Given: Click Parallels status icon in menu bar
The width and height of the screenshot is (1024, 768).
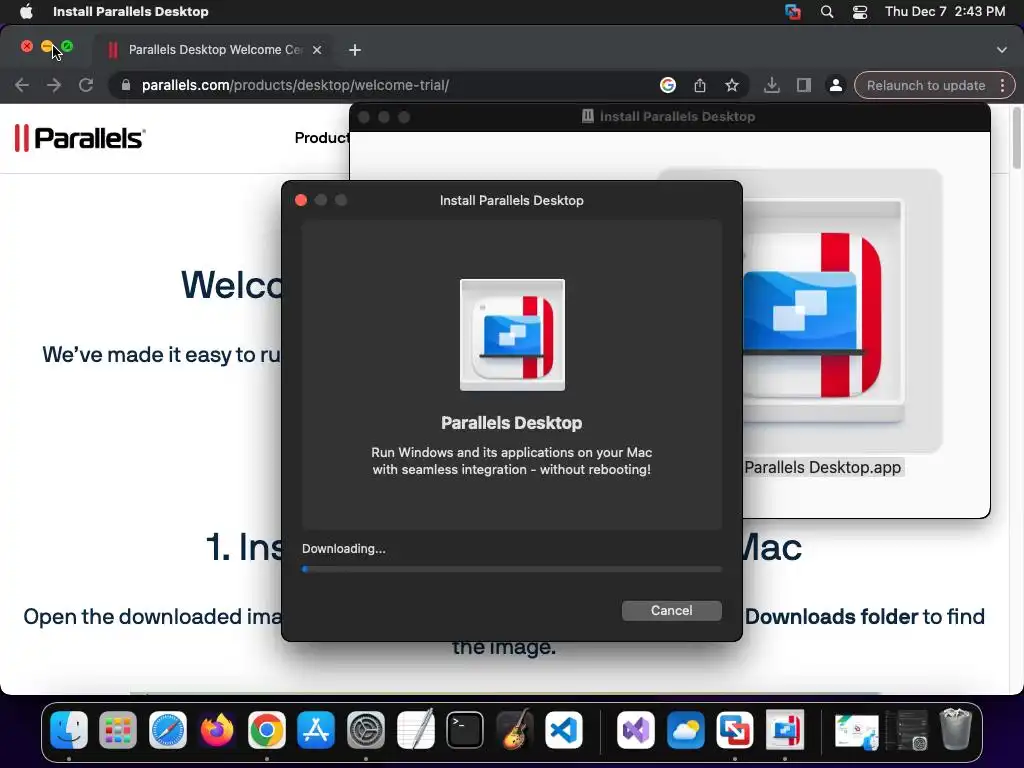Looking at the screenshot, I should (x=793, y=11).
